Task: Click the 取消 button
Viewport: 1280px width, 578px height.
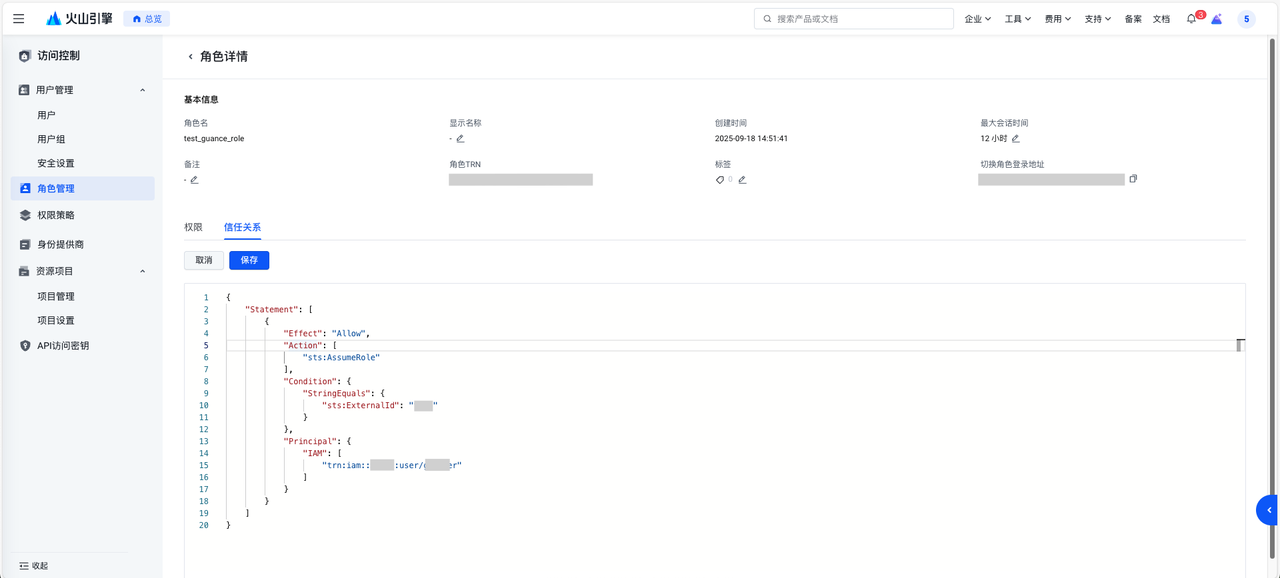Action: click(204, 260)
